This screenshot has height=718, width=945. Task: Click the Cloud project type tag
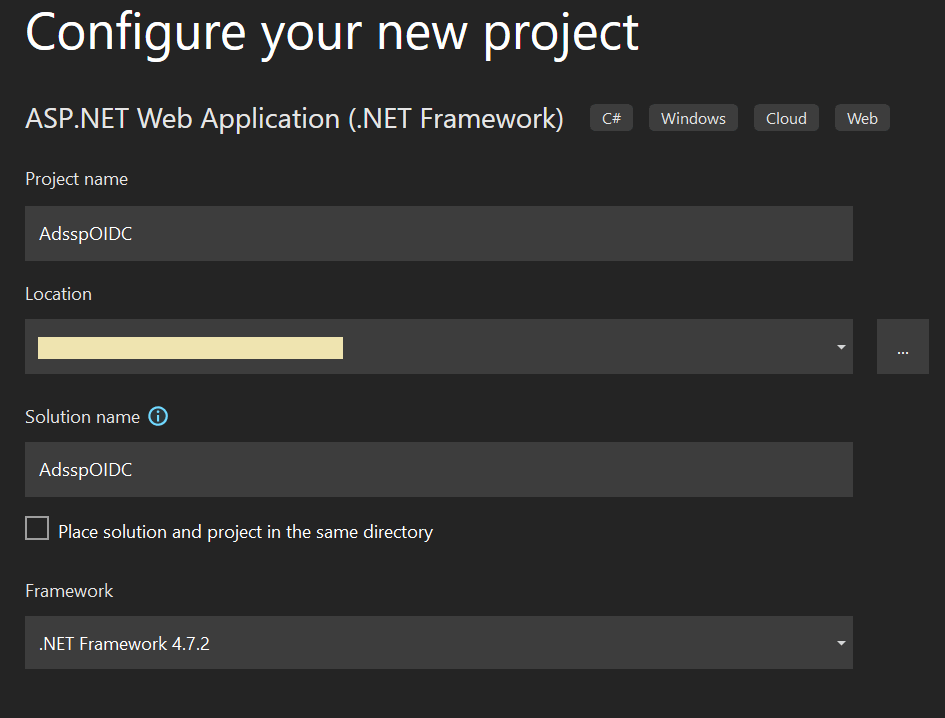pyautogui.click(x=786, y=118)
